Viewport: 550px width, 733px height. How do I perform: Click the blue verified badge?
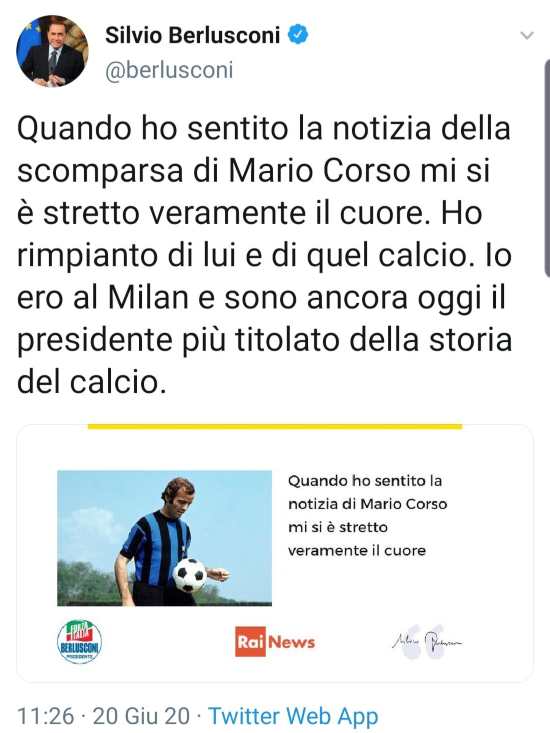pos(298,35)
